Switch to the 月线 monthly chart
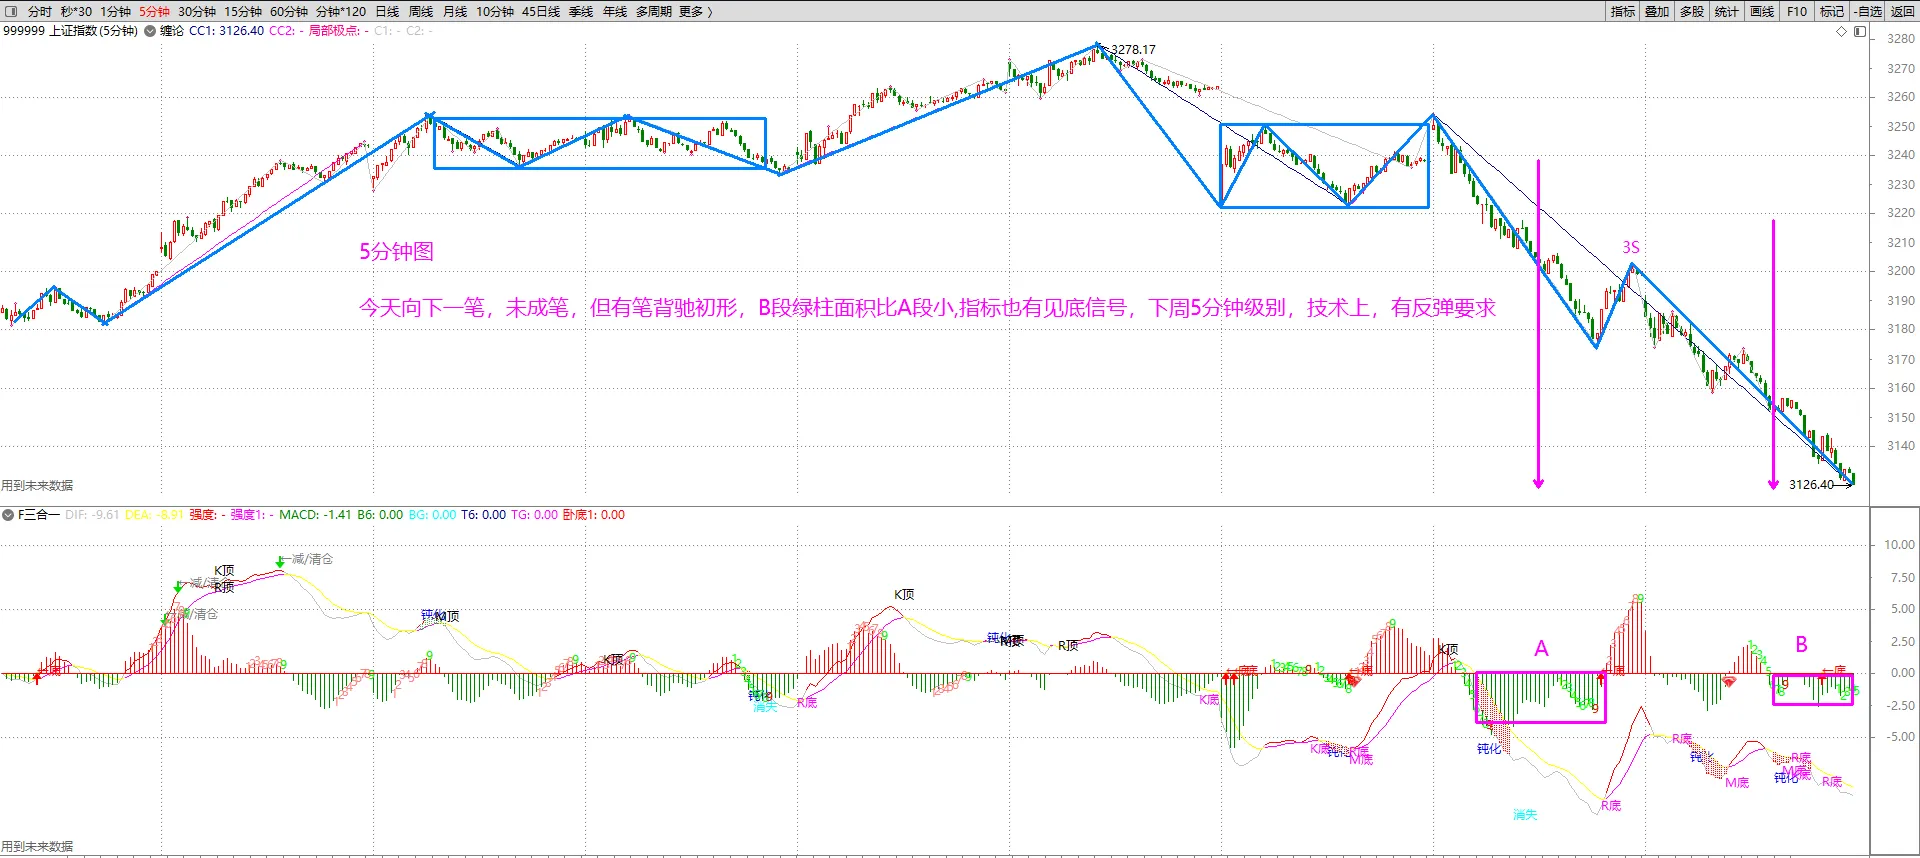Image resolution: width=1920 pixels, height=858 pixels. point(455,11)
